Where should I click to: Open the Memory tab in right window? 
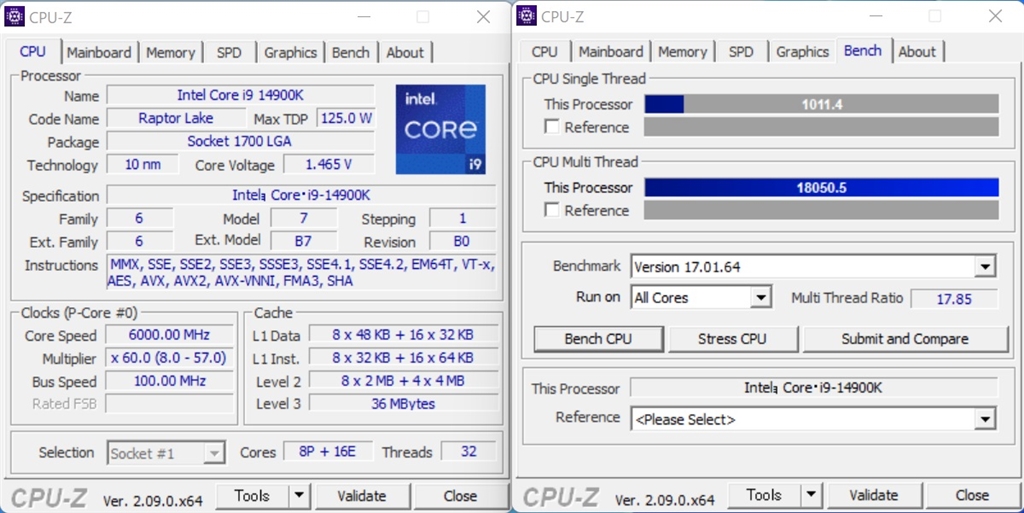pyautogui.click(x=682, y=52)
